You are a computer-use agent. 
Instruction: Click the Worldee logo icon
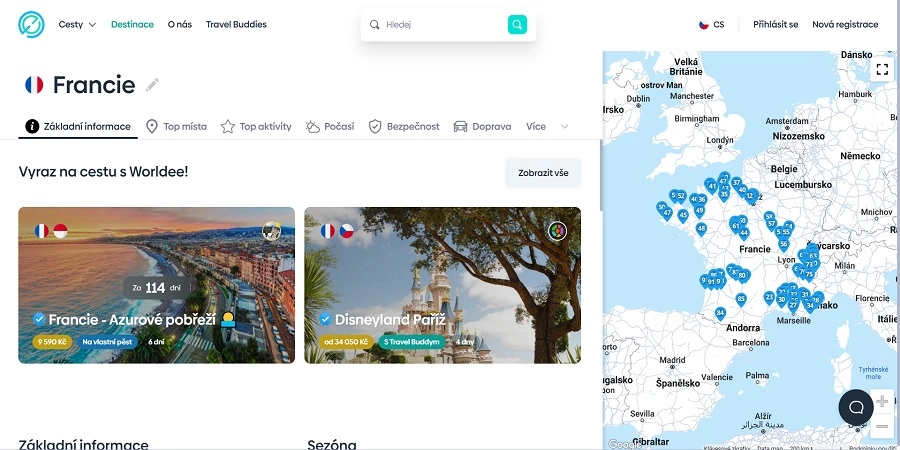31,25
